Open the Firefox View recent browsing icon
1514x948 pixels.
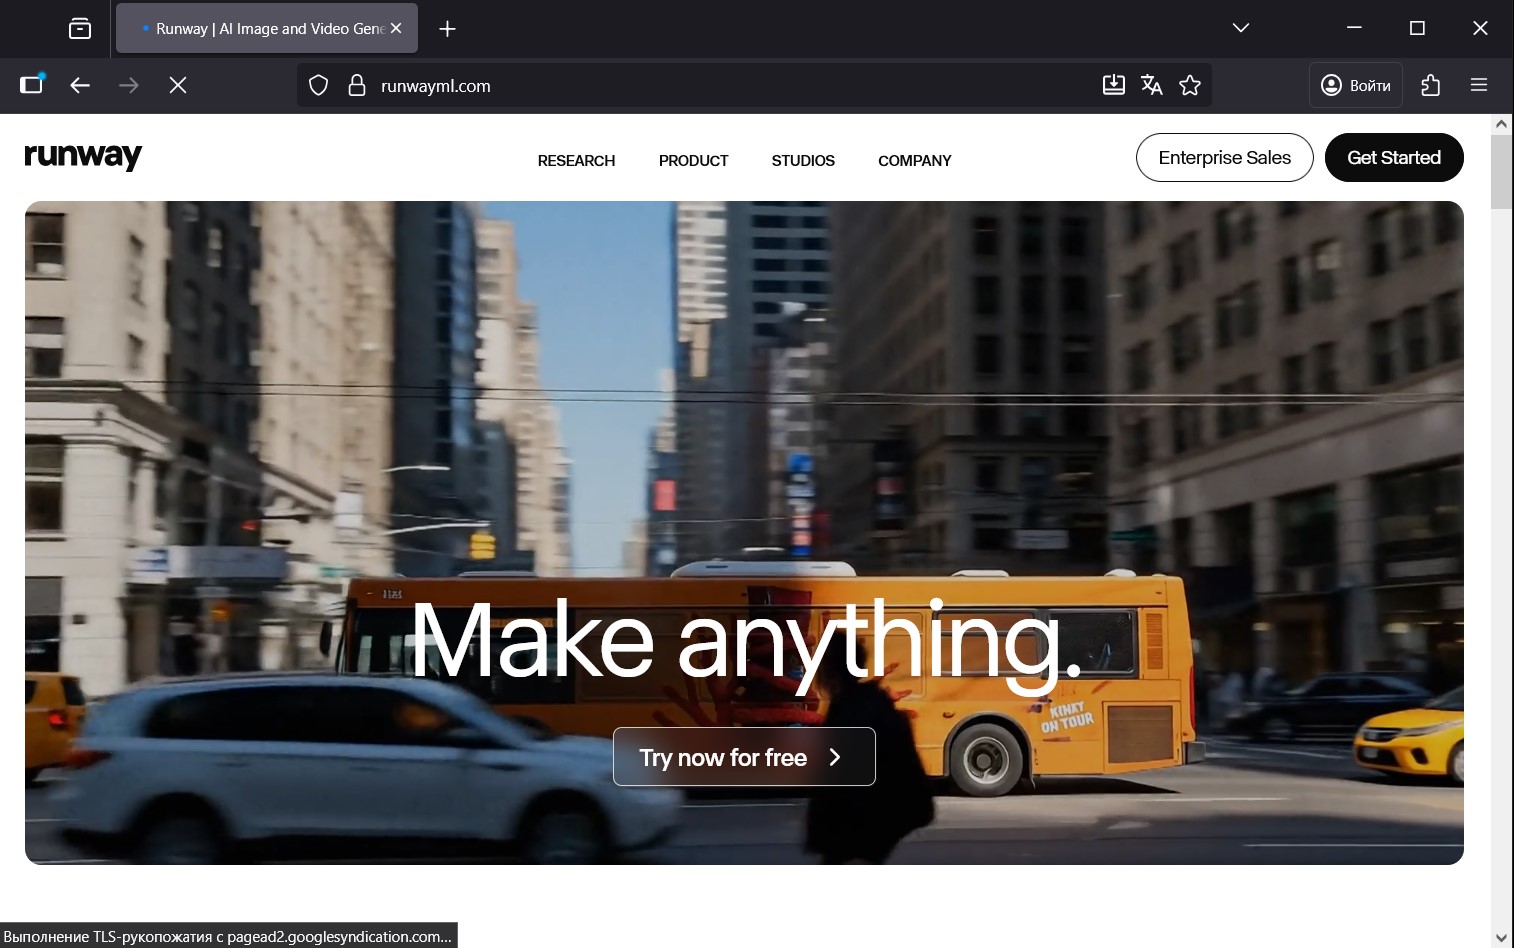[x=80, y=29]
